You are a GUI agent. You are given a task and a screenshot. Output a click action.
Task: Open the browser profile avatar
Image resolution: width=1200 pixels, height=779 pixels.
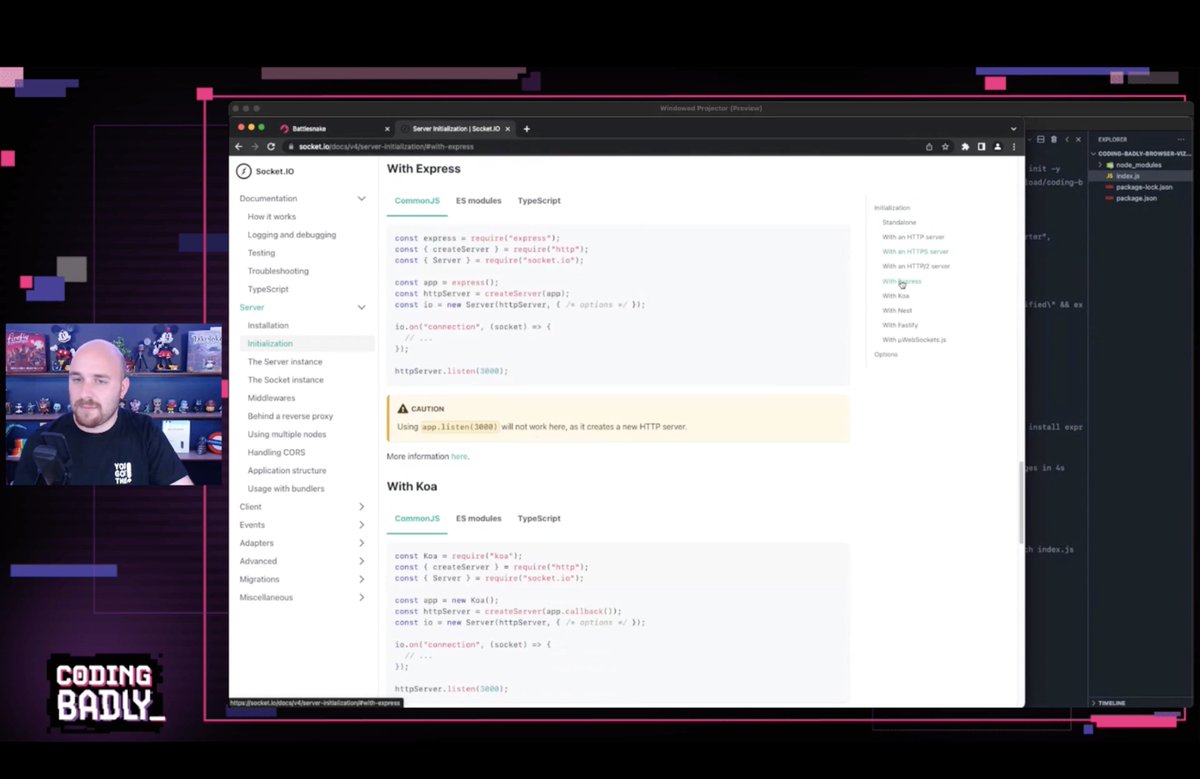point(997,146)
